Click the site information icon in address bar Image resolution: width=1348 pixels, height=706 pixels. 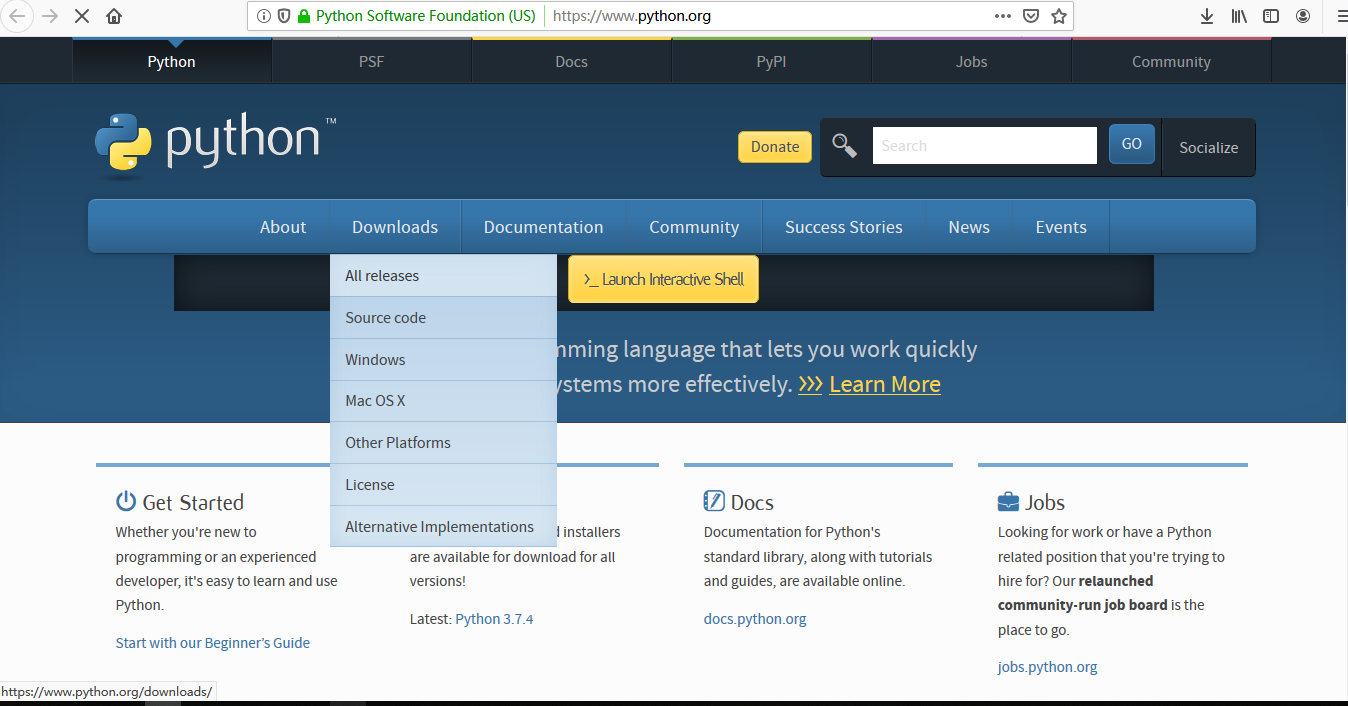[x=264, y=16]
